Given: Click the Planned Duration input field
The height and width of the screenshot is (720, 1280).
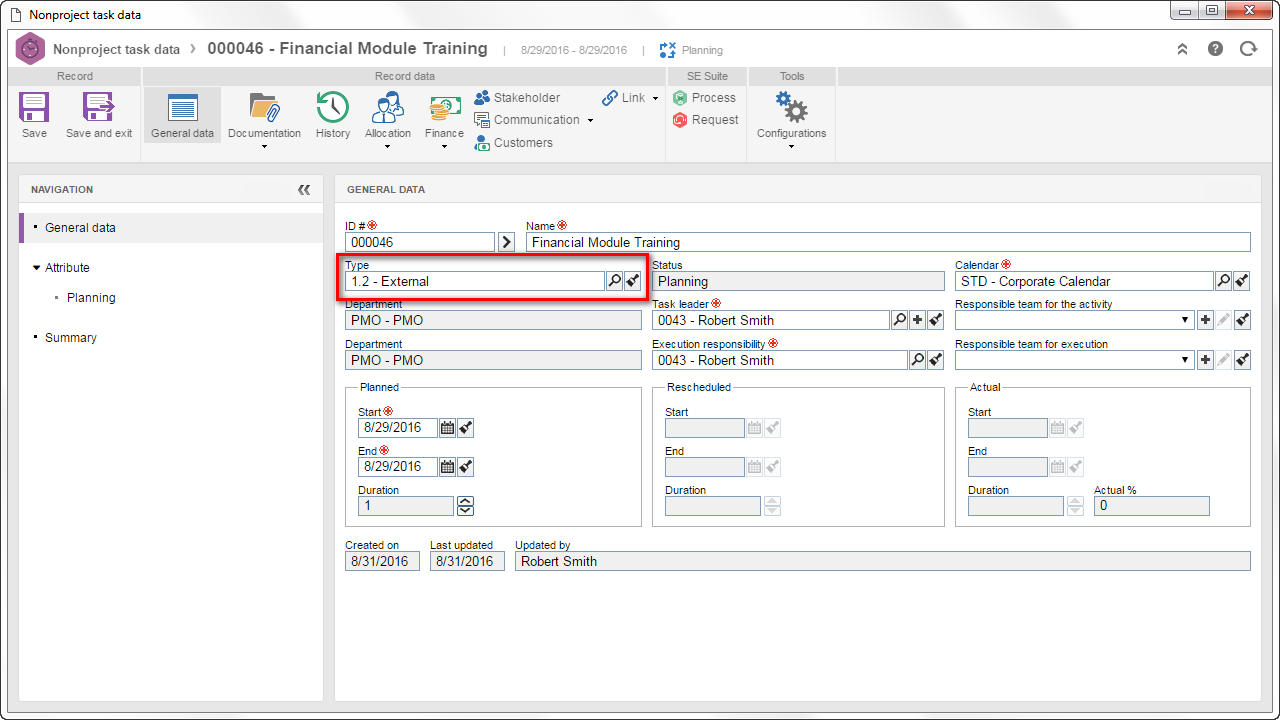Looking at the screenshot, I should (x=406, y=506).
